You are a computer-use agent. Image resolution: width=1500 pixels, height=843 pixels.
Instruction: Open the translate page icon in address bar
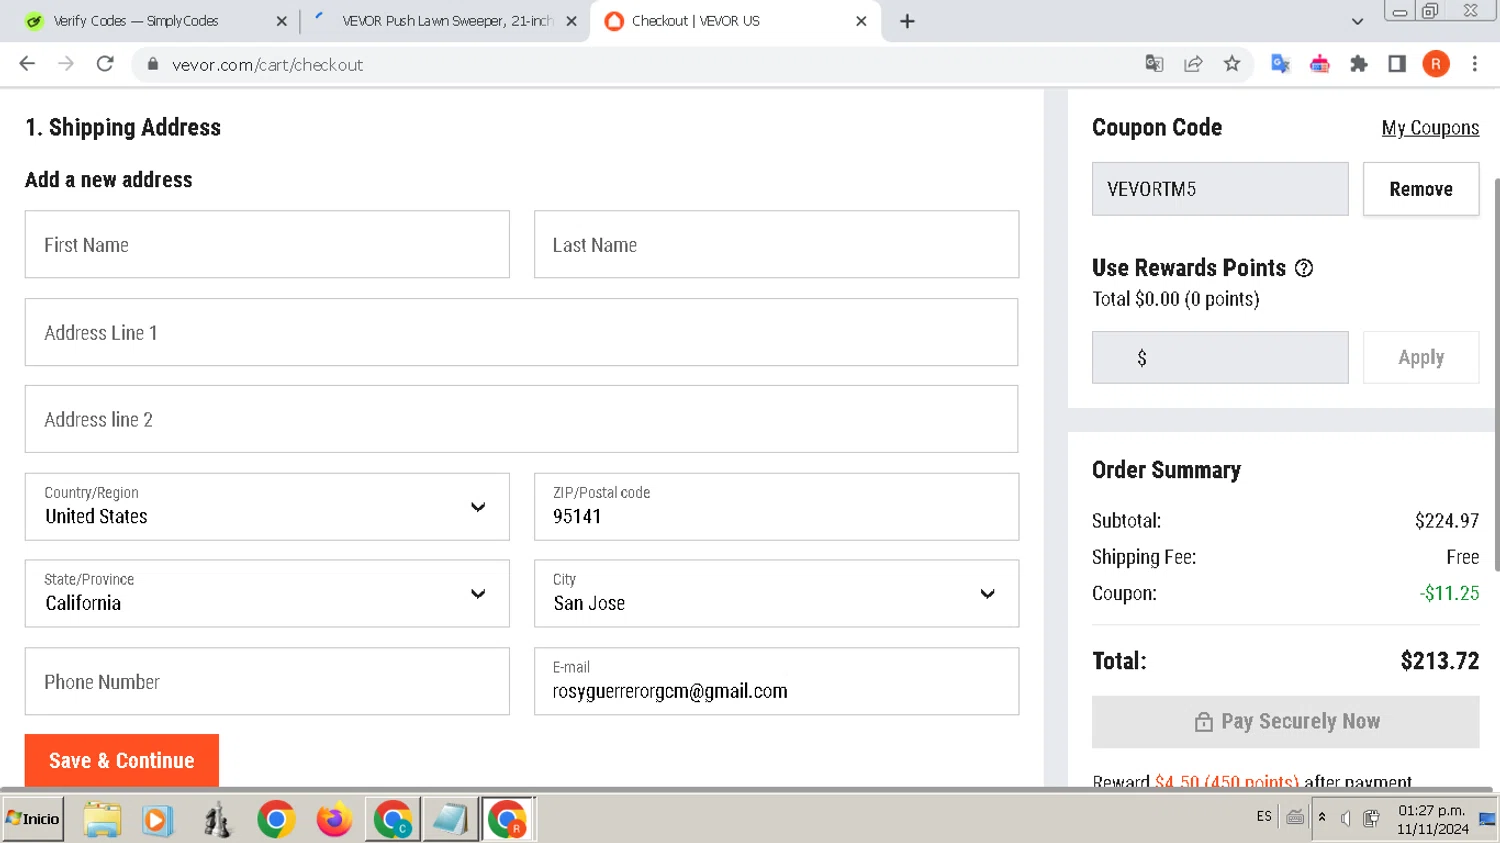(1154, 64)
